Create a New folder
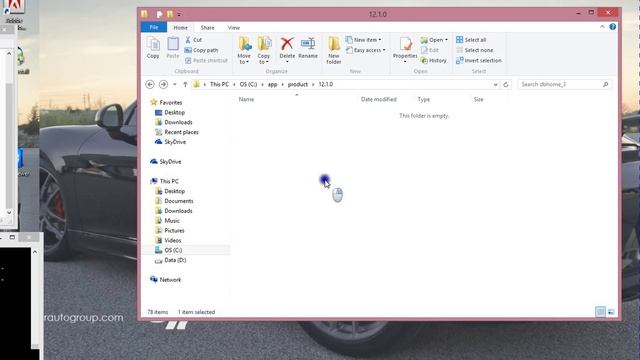Image resolution: width=640 pixels, height=360 pixels. [x=333, y=50]
